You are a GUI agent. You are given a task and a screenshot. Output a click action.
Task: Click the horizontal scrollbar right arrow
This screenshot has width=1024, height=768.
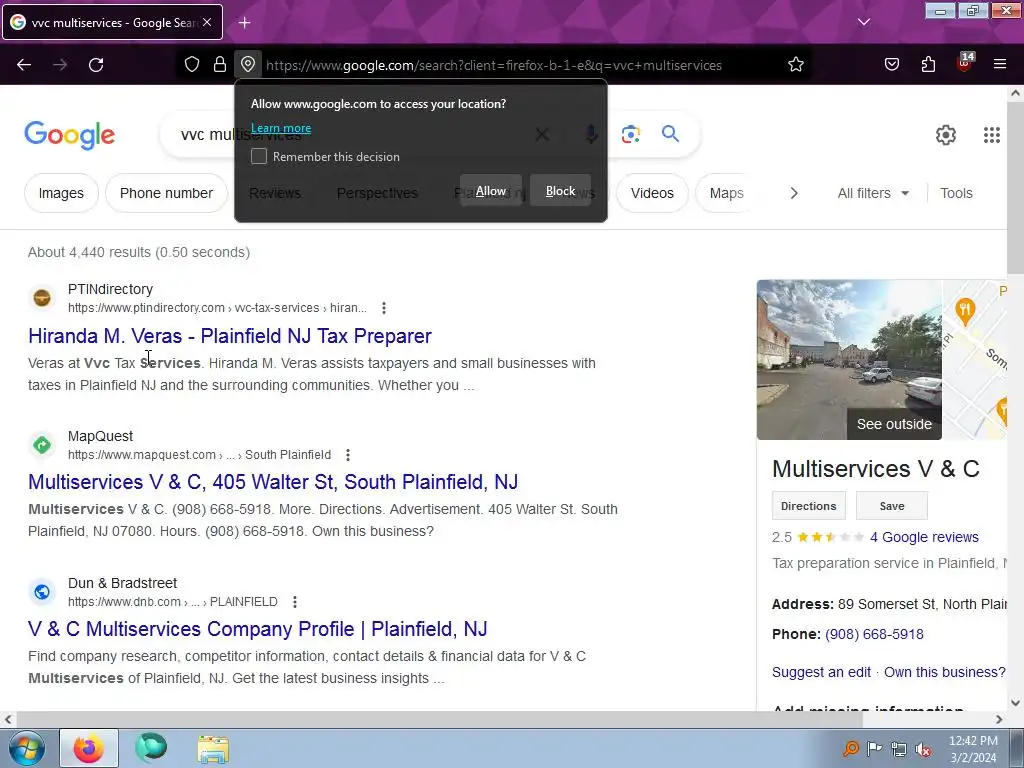[x=999, y=719]
